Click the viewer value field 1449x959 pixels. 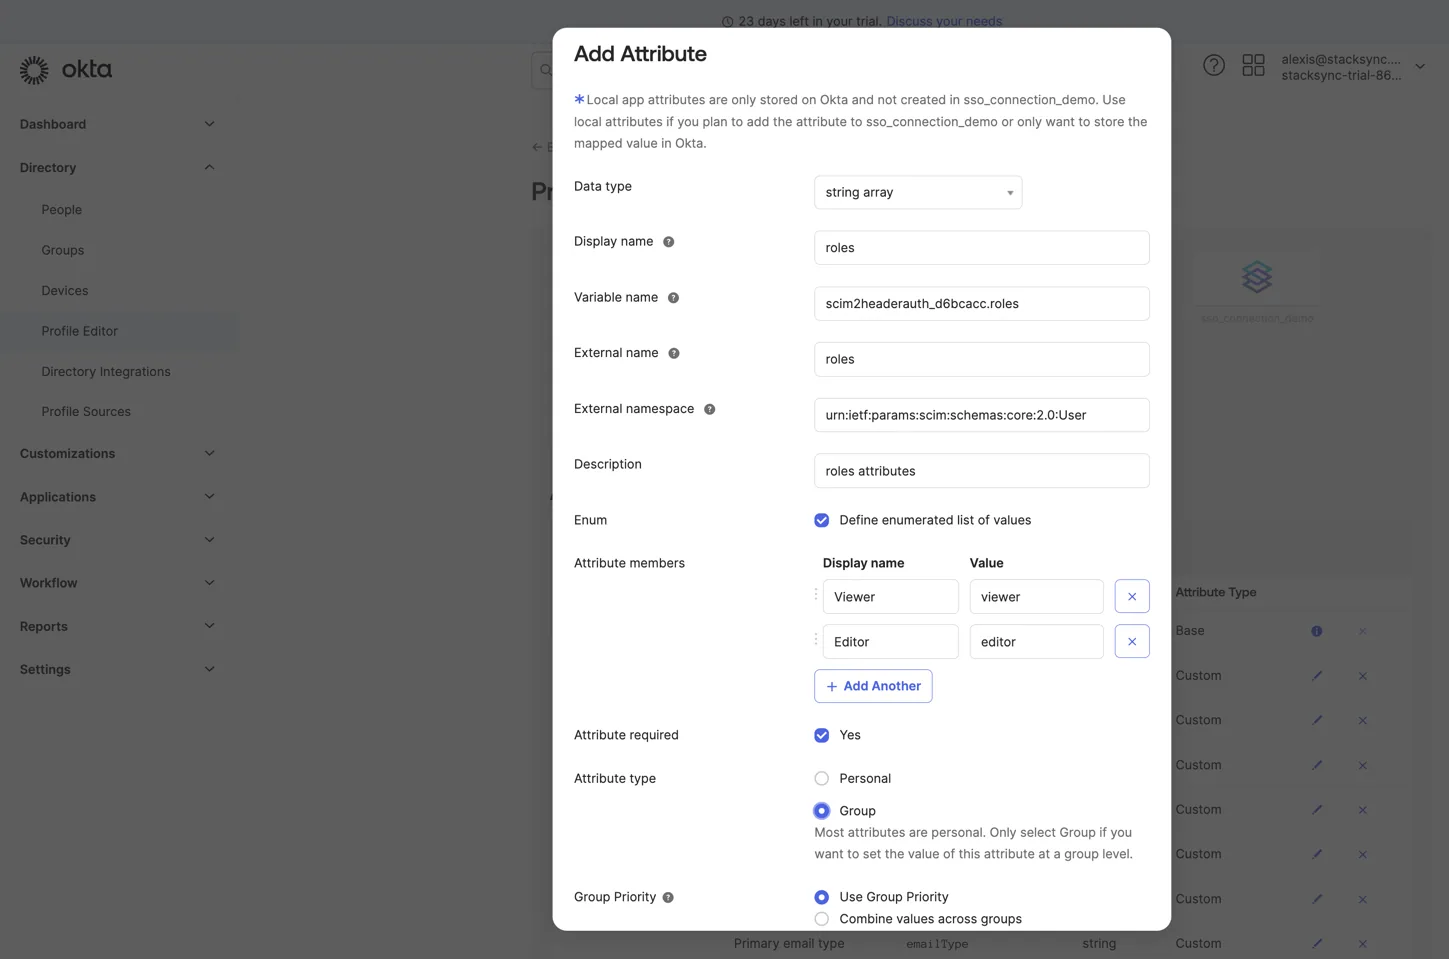click(x=1036, y=597)
